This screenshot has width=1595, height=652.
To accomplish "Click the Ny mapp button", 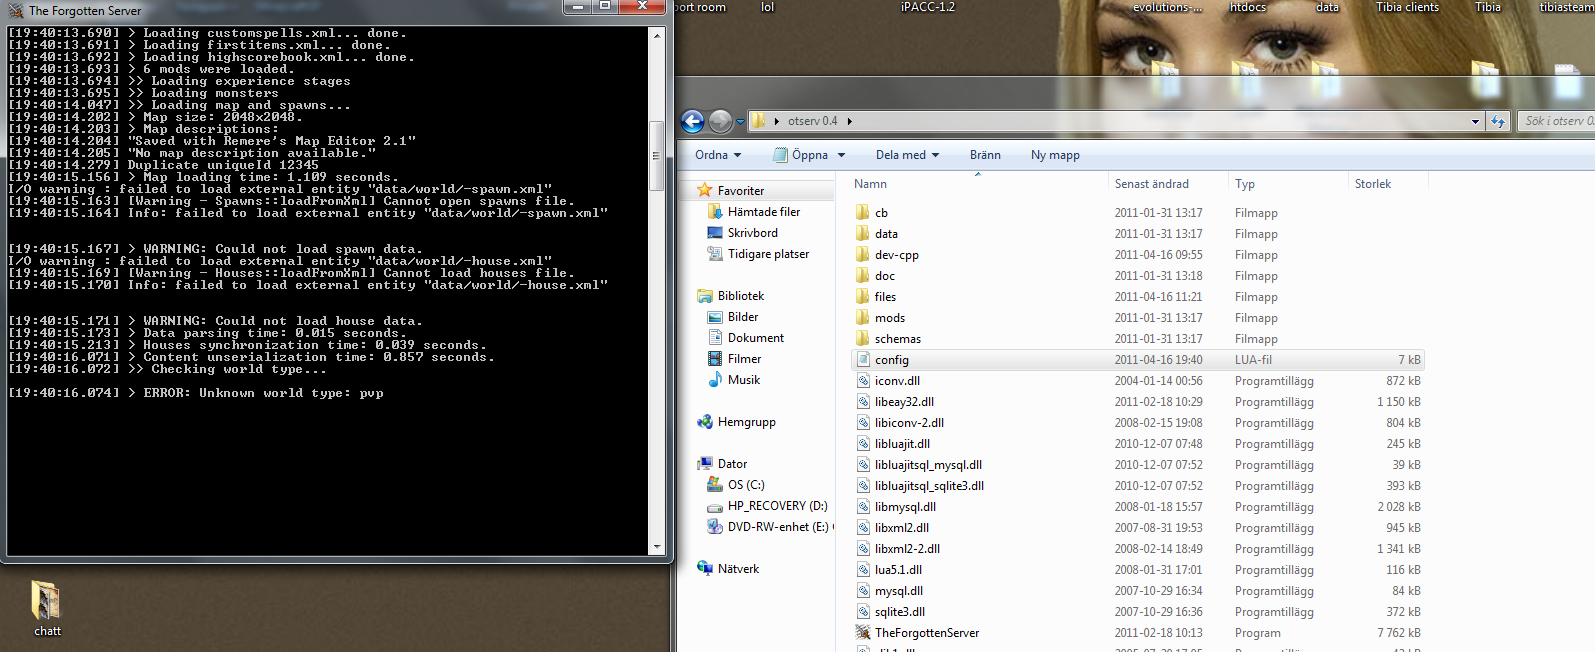I will coord(1055,155).
